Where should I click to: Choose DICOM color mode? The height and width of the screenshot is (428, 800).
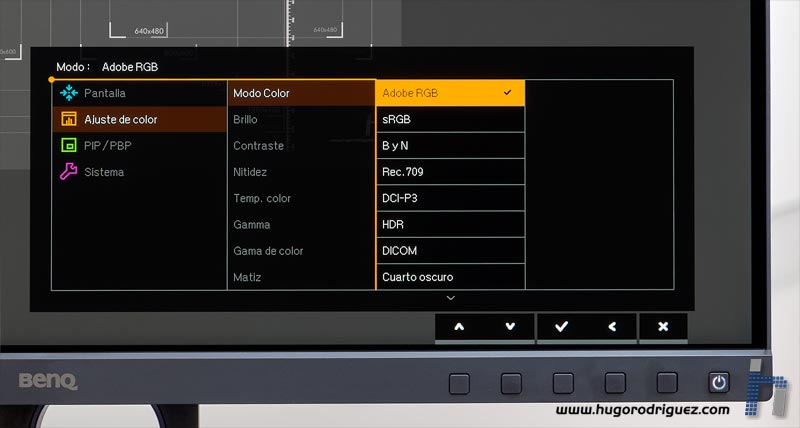tap(450, 250)
